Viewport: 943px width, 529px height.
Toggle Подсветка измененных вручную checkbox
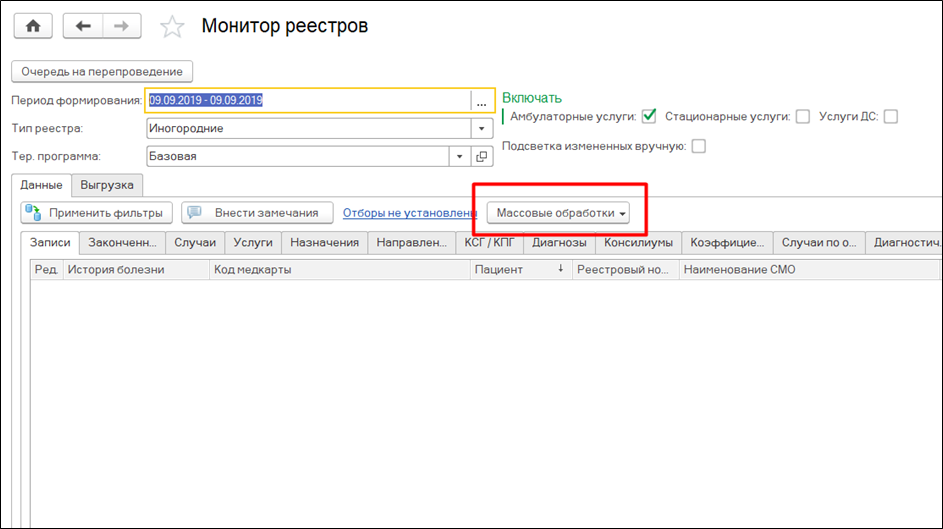699,147
